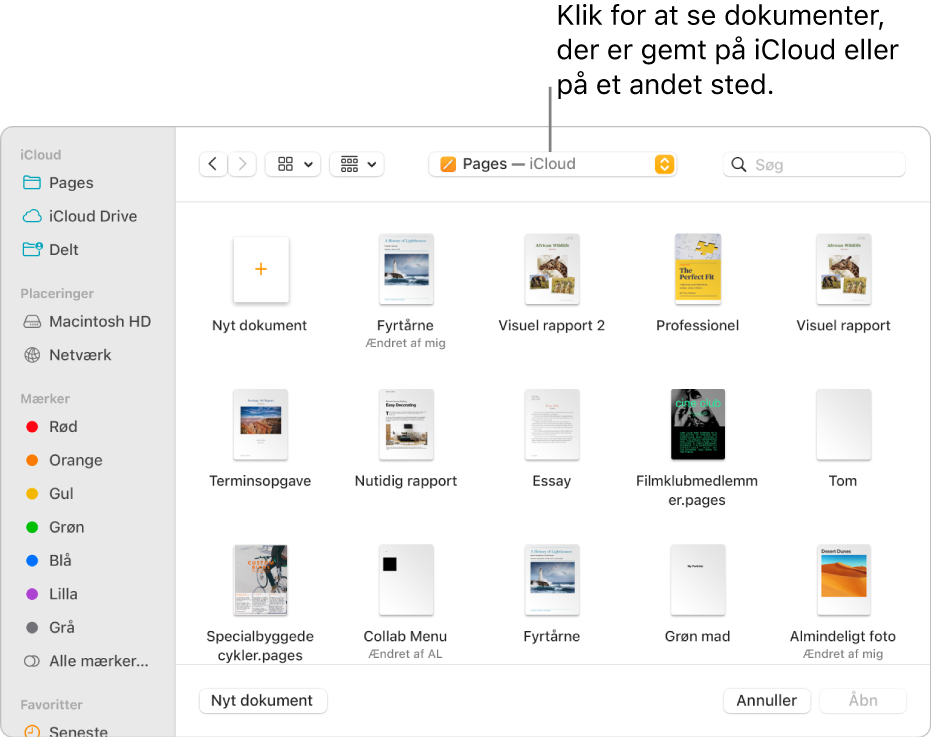The height and width of the screenshot is (737, 931).
Task: Select Pages folder in the sidebar
Action: [x=71, y=183]
